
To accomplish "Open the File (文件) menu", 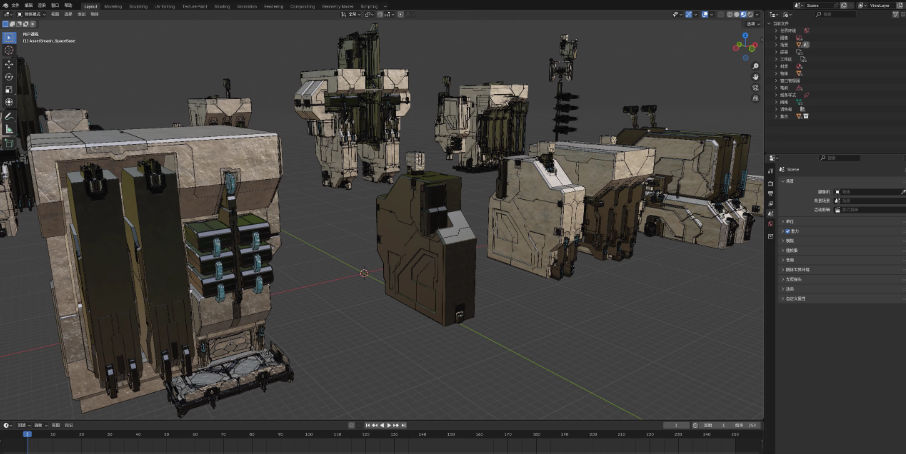I will (x=15, y=5).
